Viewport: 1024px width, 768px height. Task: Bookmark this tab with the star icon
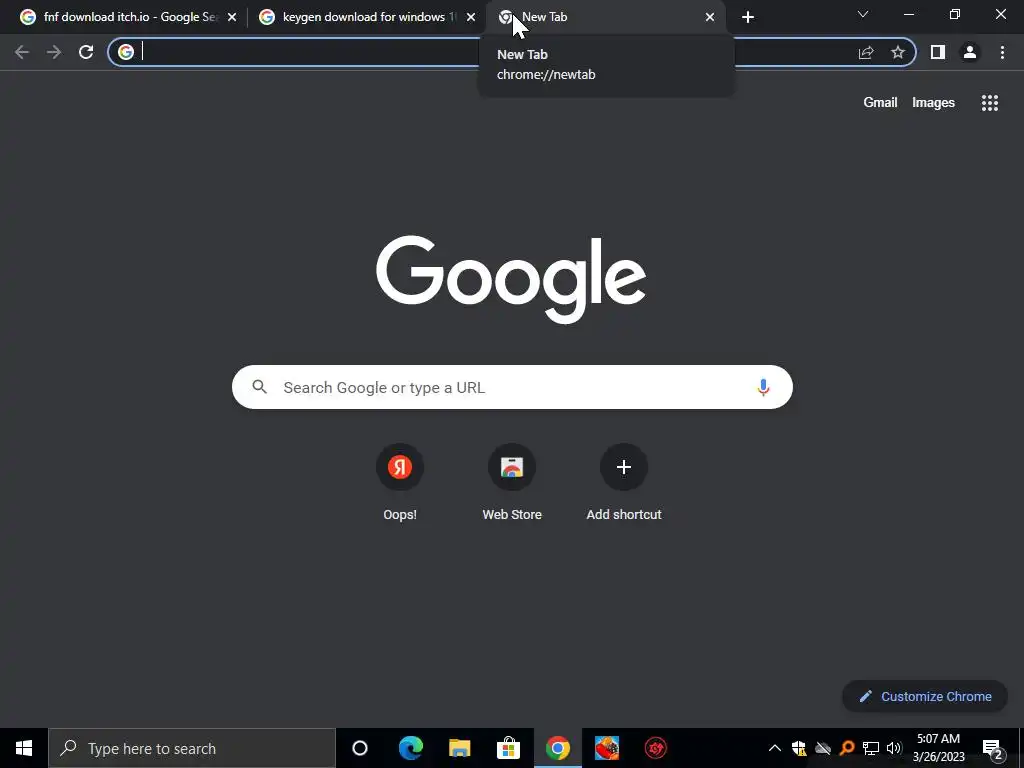point(898,52)
